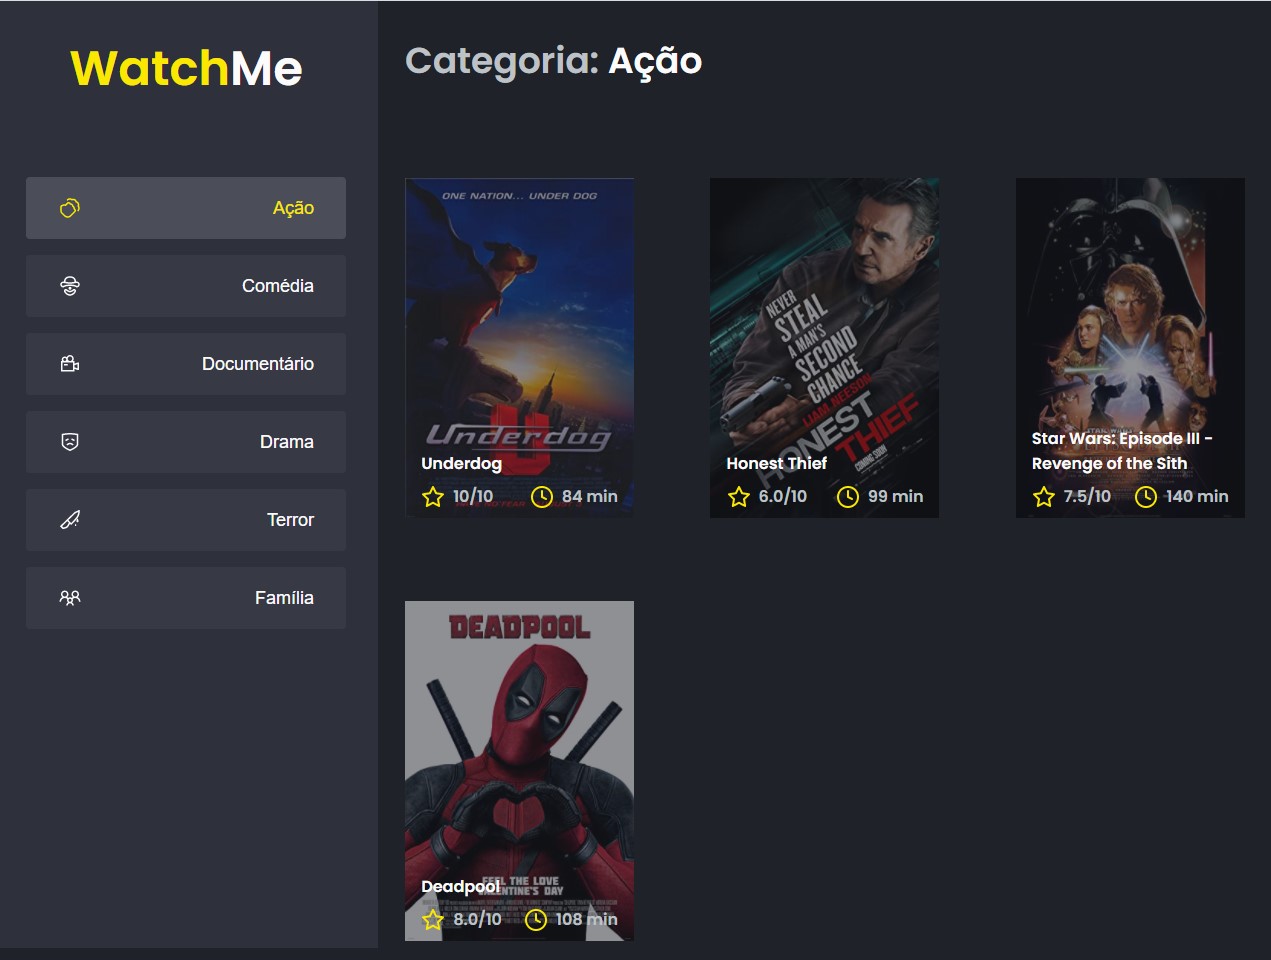Click the Ação category icon in sidebar
This screenshot has width=1271, height=960.
pyautogui.click(x=70, y=208)
